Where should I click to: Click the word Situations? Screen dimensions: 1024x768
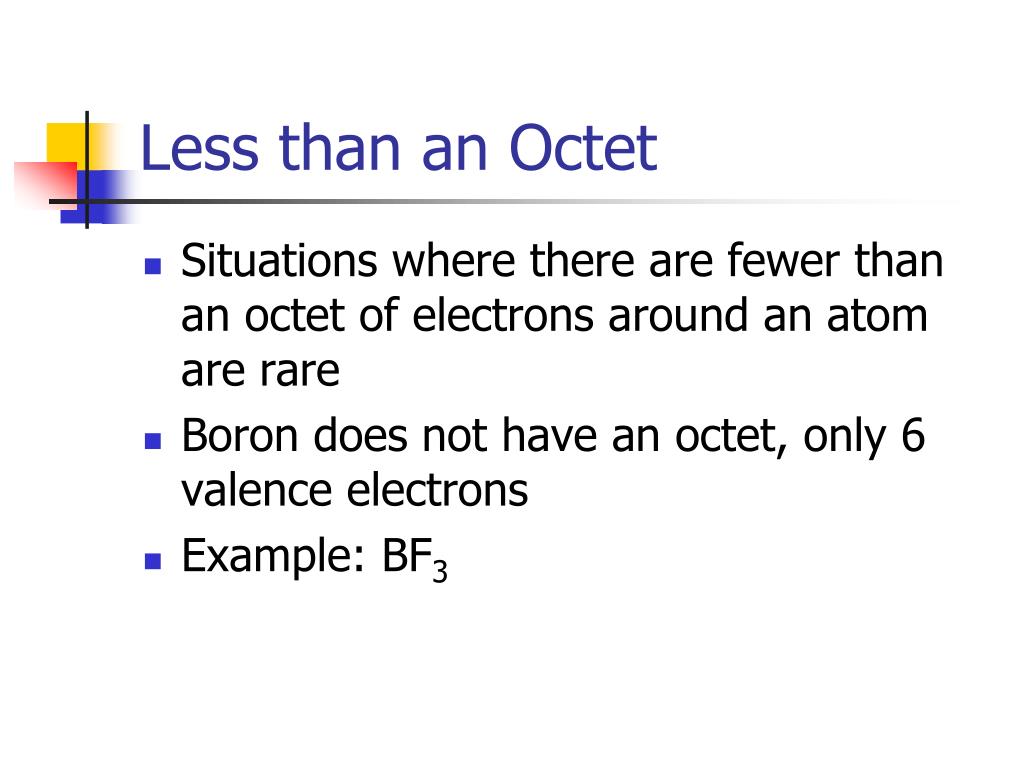[x=279, y=262]
